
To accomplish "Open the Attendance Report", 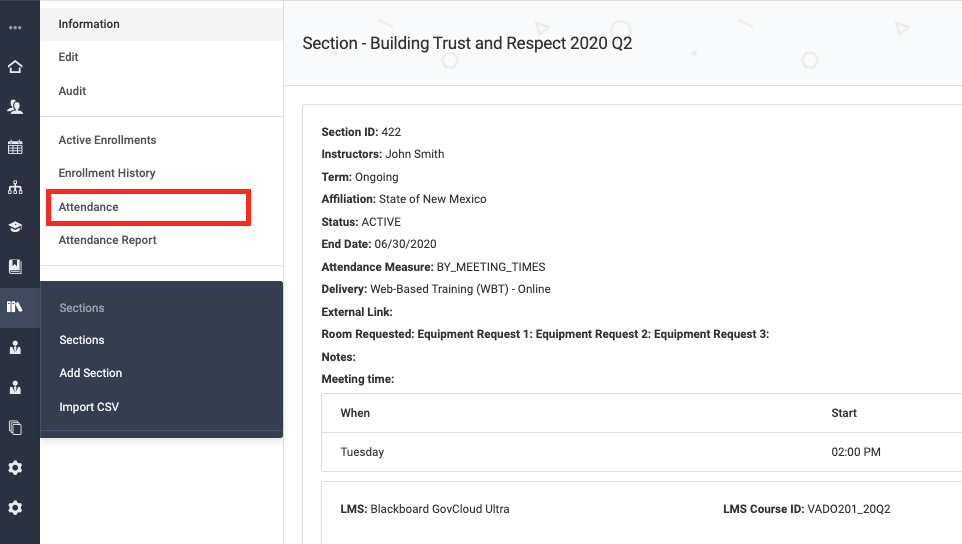I will (107, 240).
